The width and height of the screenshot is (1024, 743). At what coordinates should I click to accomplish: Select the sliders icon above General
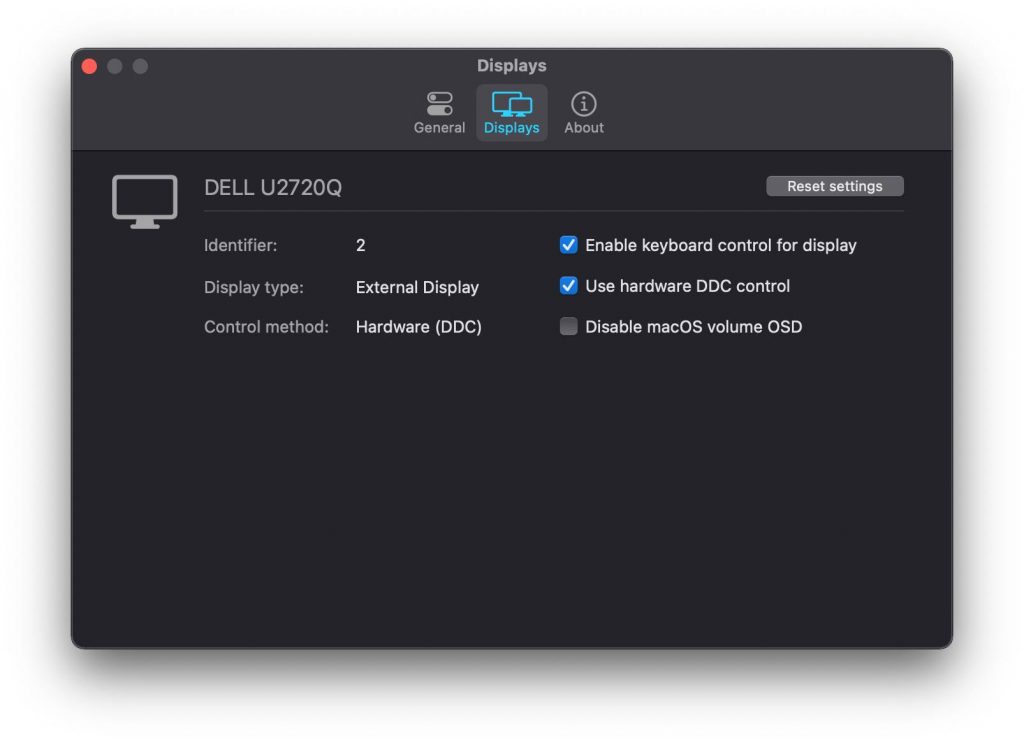click(x=439, y=101)
